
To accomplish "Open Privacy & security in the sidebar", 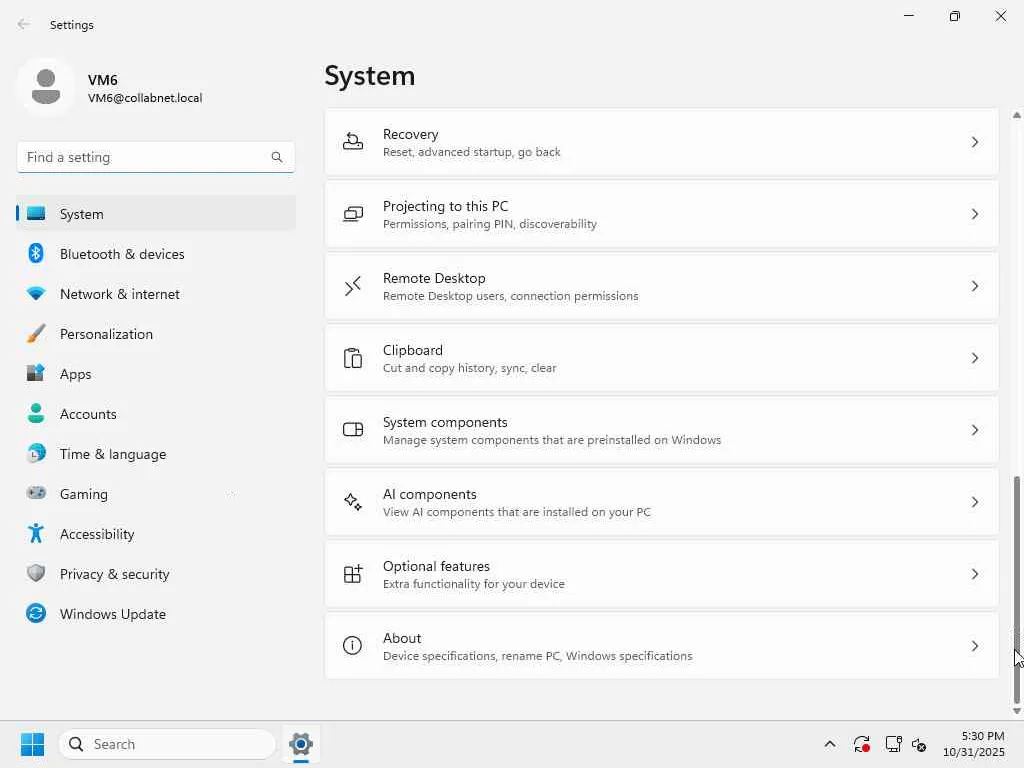I will tap(156, 573).
